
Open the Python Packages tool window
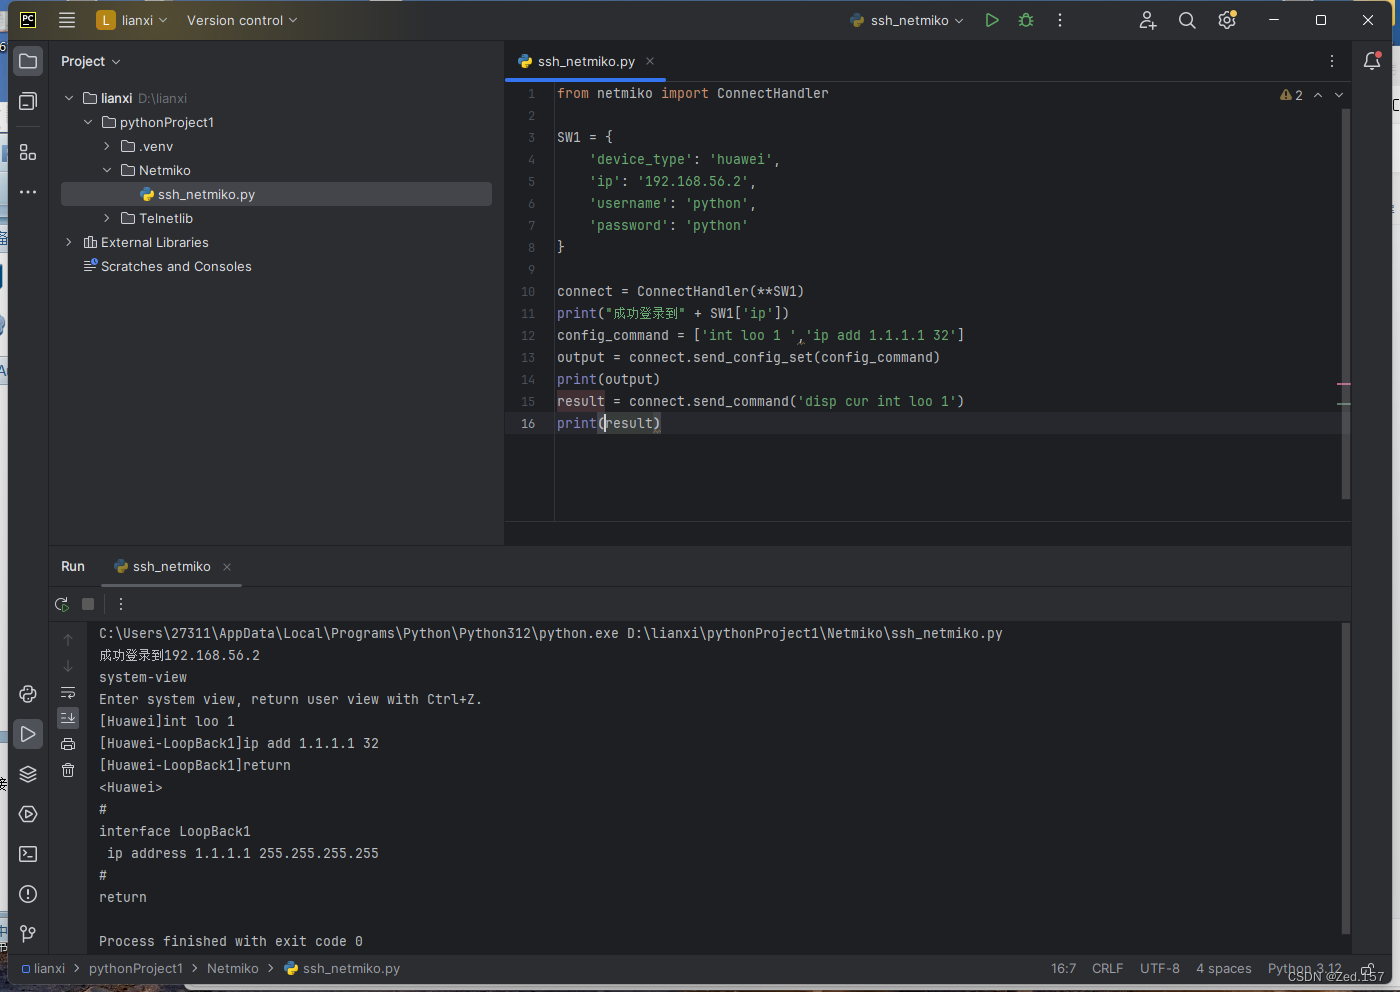click(x=27, y=774)
